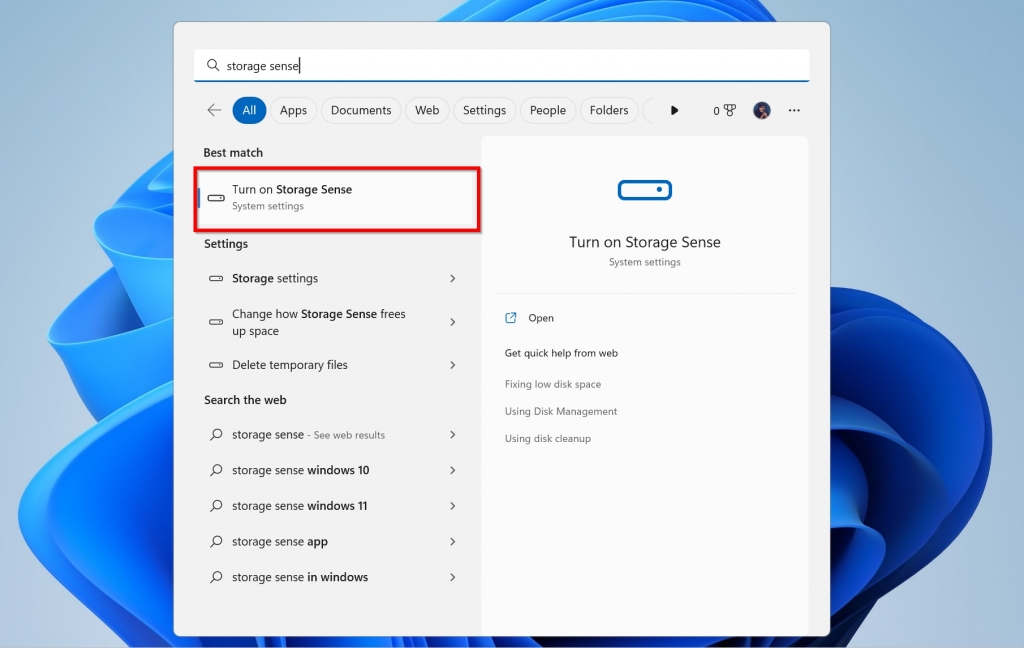The image size is (1024, 648).
Task: Show more search filters via the arrow
Action: [x=673, y=110]
